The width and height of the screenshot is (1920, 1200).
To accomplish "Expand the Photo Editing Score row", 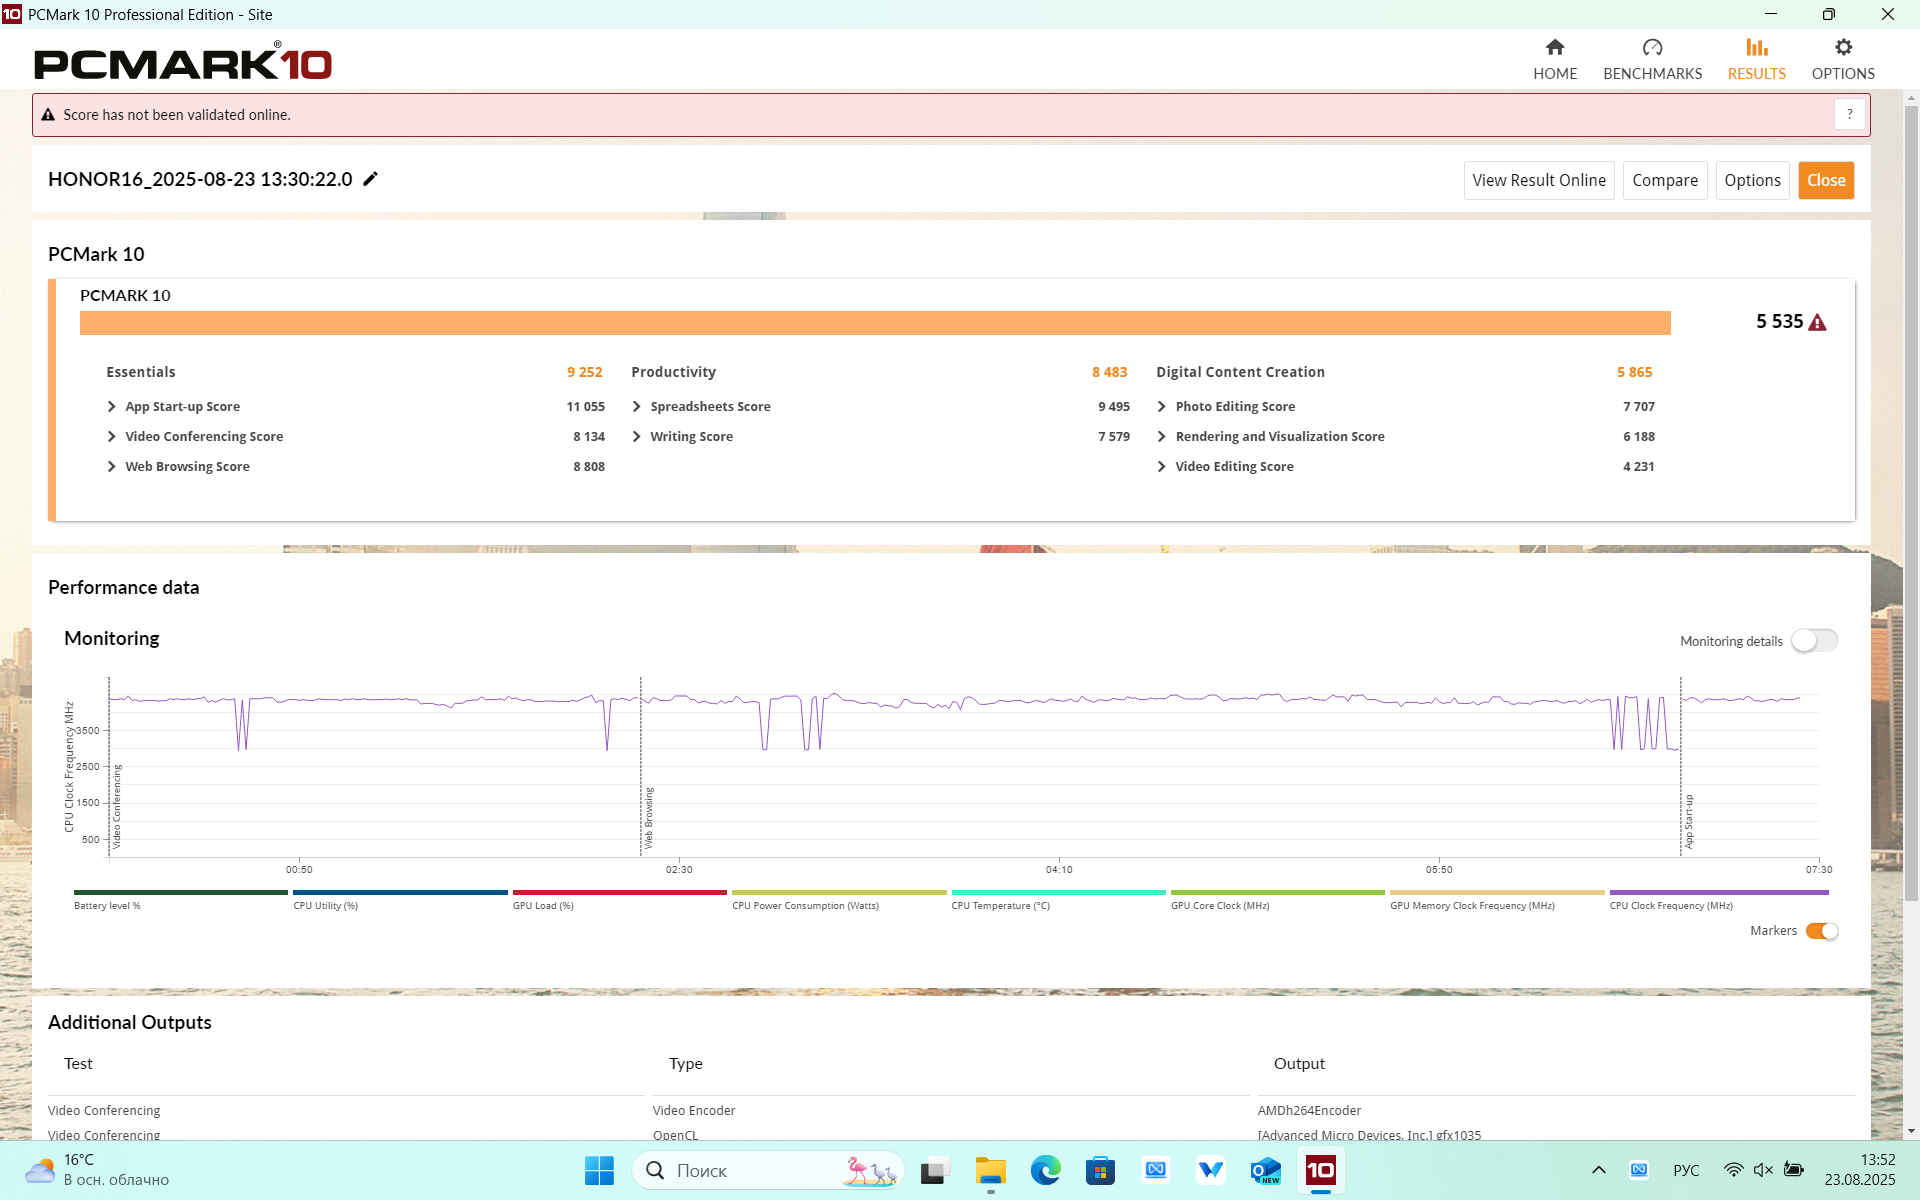I will (x=1162, y=407).
